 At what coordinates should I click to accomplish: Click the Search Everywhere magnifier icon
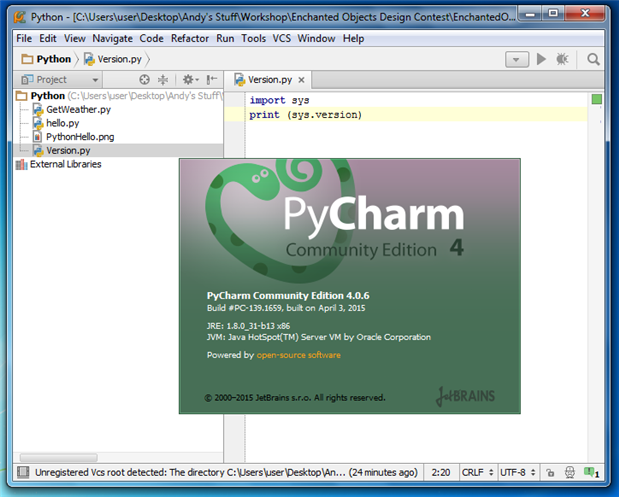[593, 59]
